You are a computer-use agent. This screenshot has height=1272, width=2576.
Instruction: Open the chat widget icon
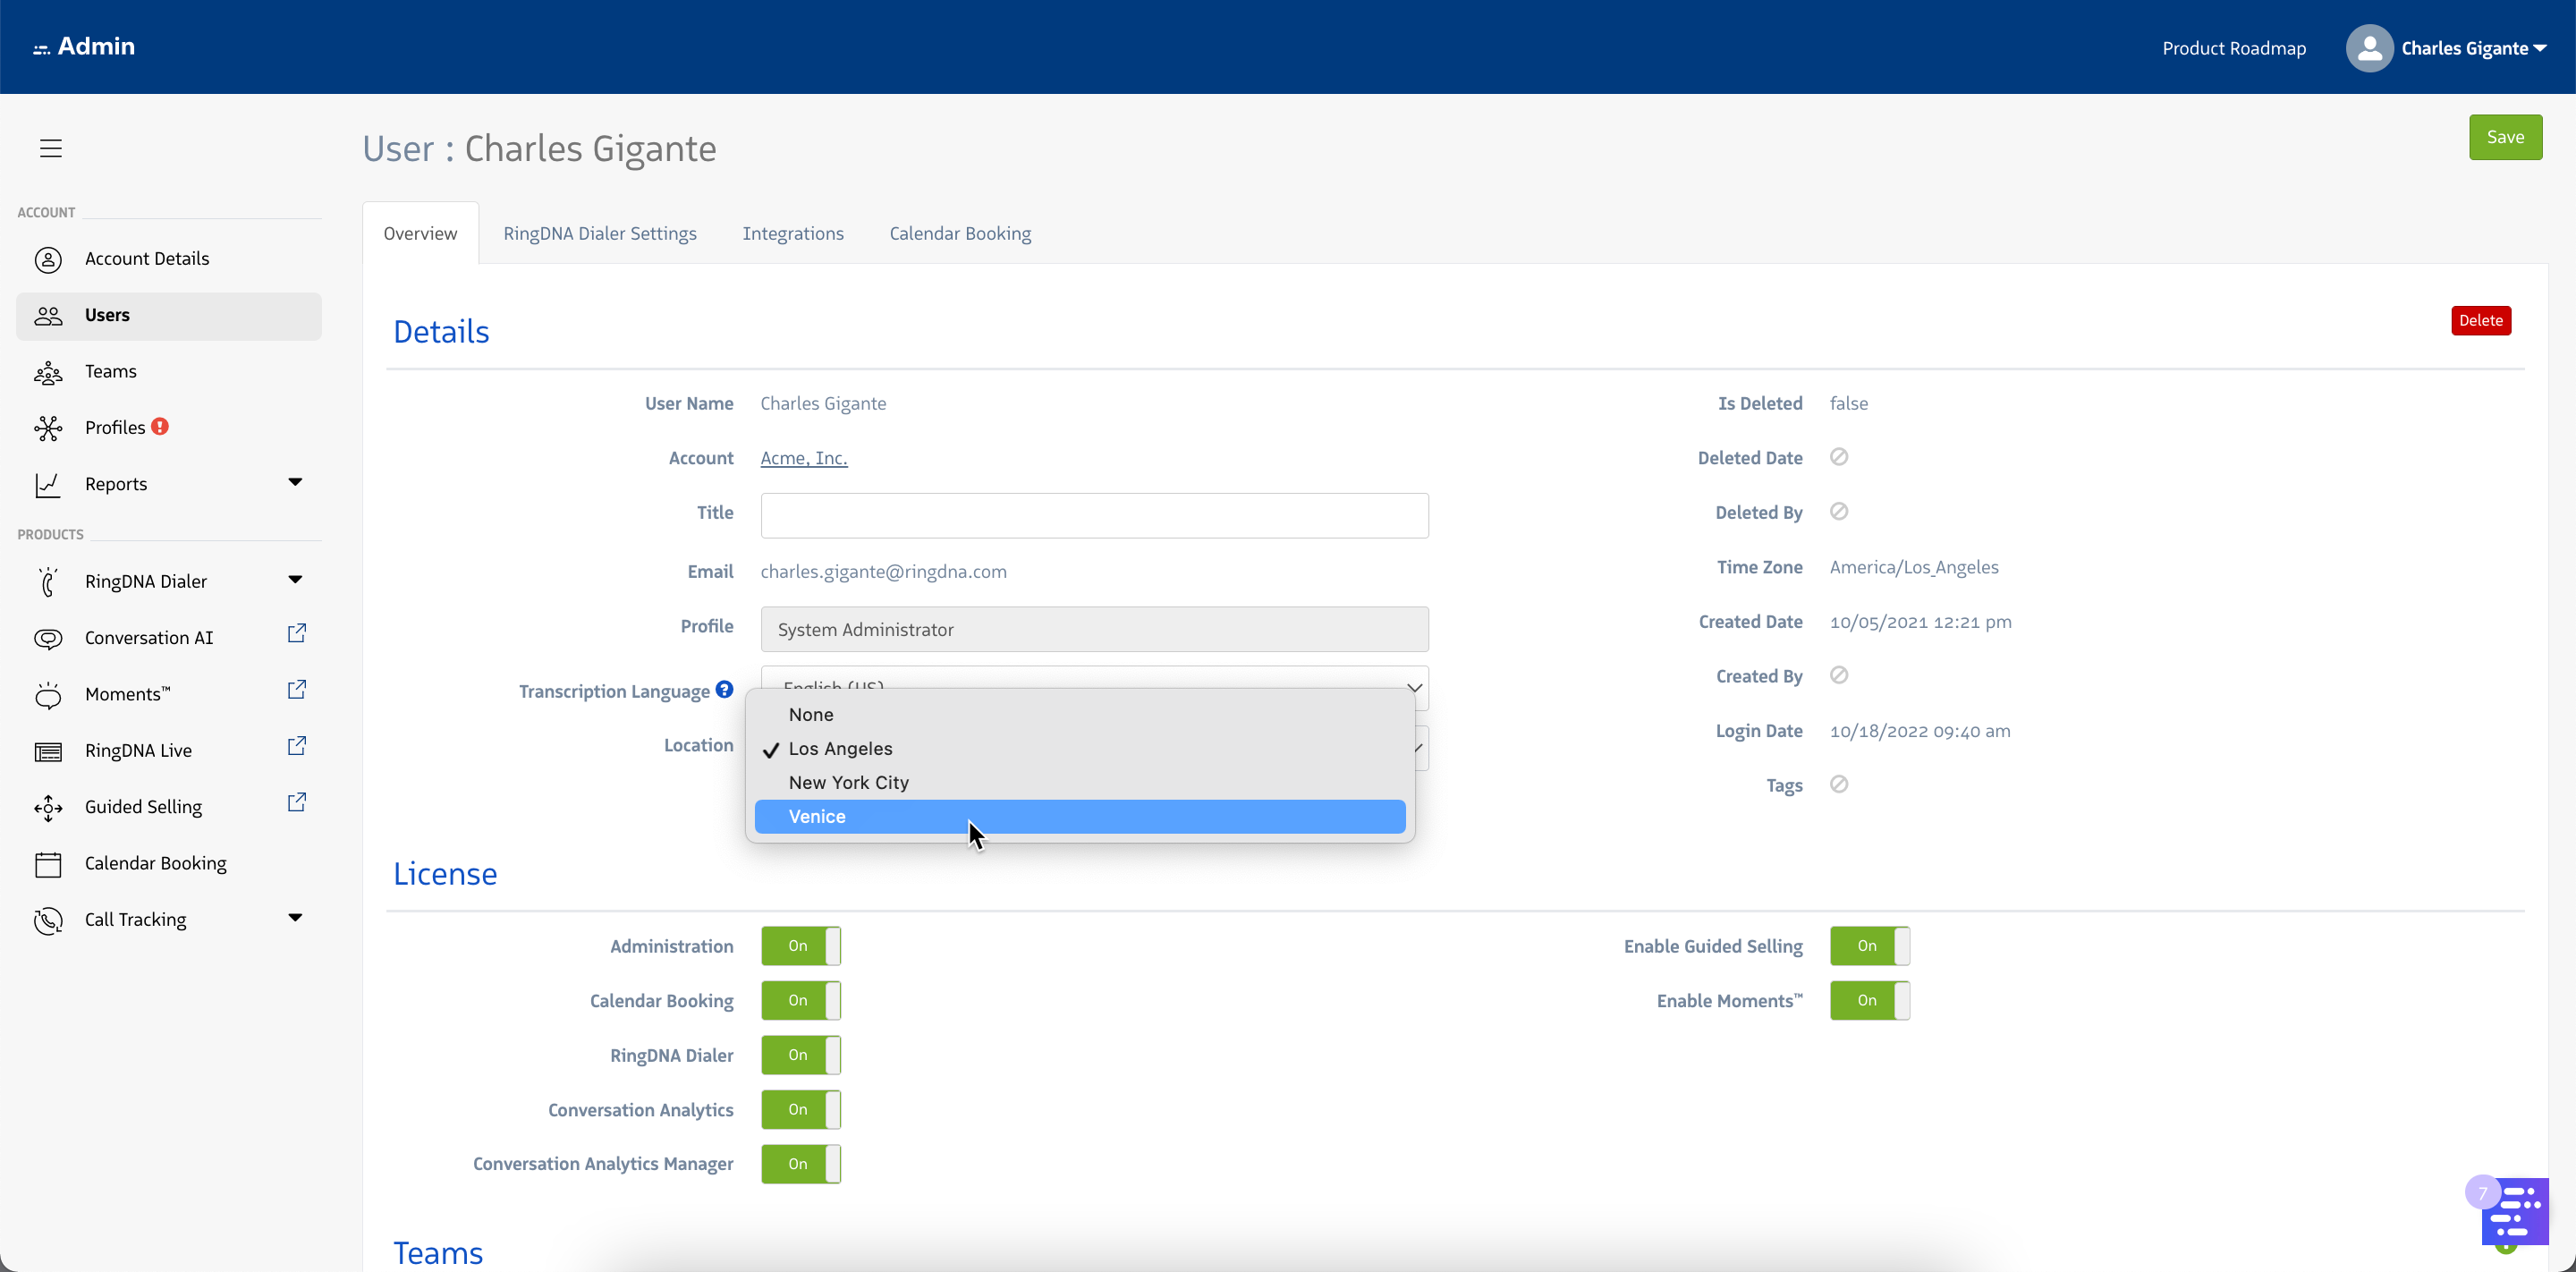coord(2514,1211)
